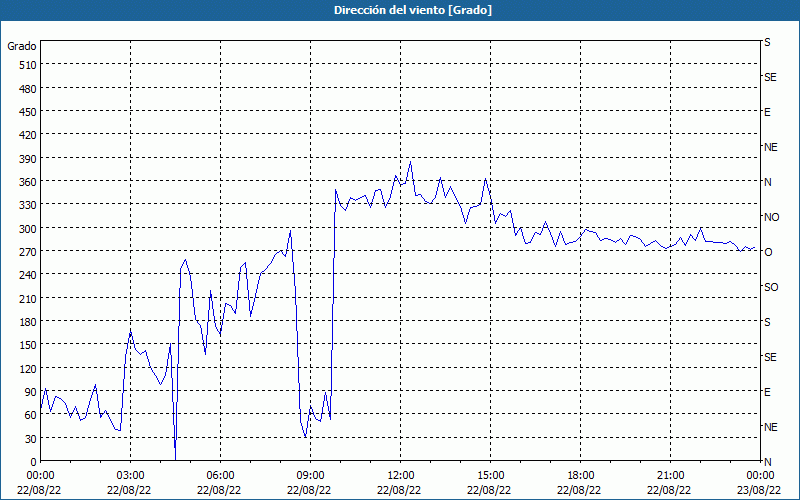Screen dimensions: 800x500
Task: Click the 'SO' compass label on right axis
Action: (771, 287)
